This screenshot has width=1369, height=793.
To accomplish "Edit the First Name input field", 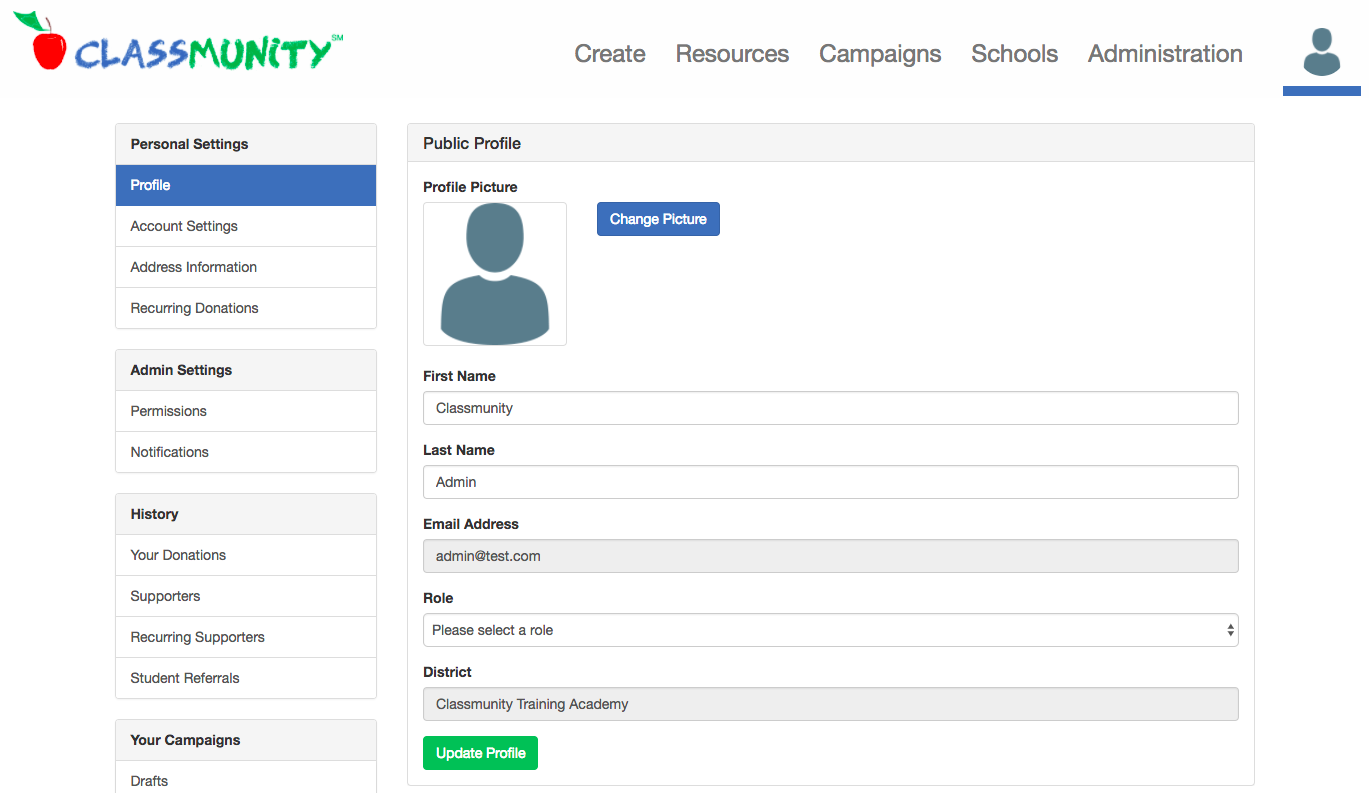I will tap(831, 407).
